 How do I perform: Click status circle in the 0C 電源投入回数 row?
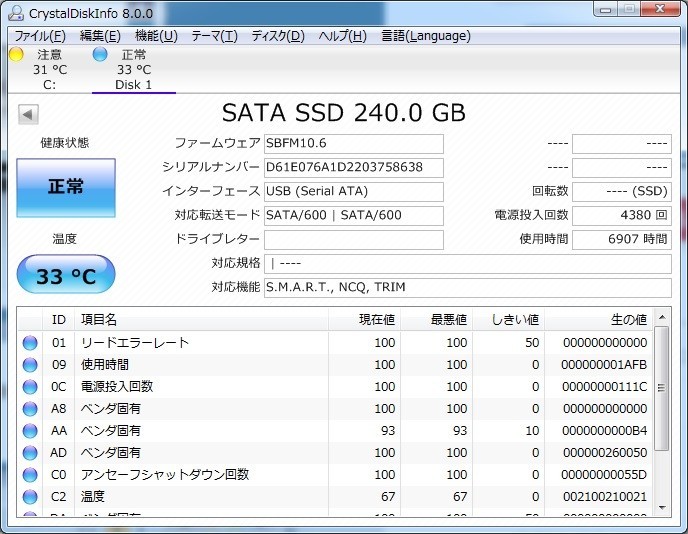point(30,387)
